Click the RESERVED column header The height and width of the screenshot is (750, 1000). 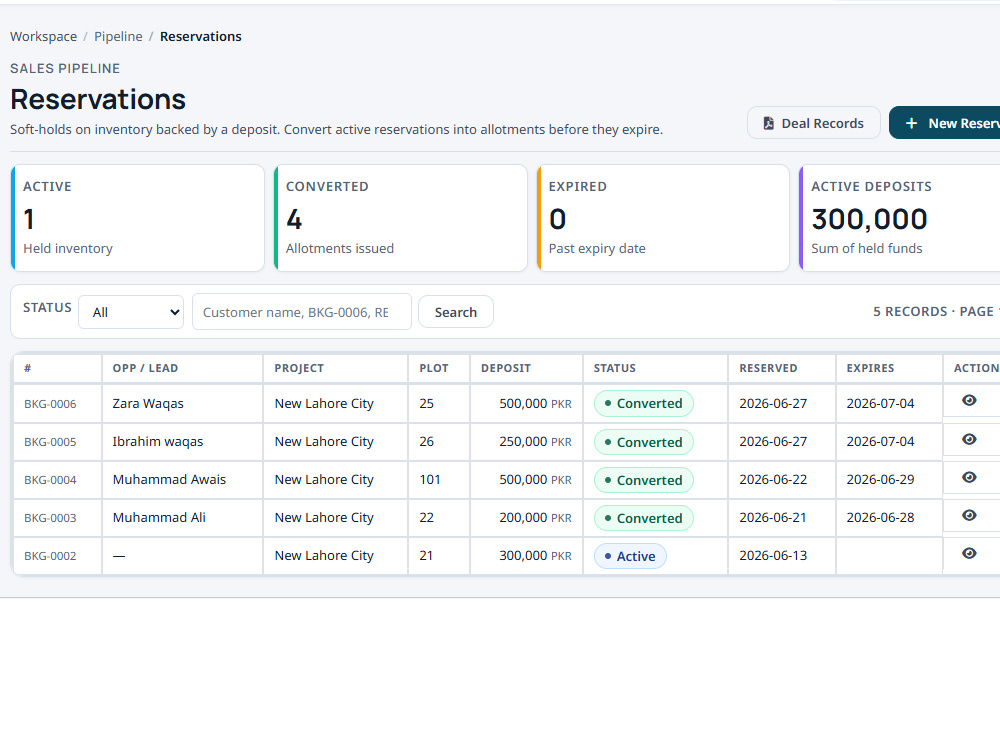pyautogui.click(x=768, y=368)
